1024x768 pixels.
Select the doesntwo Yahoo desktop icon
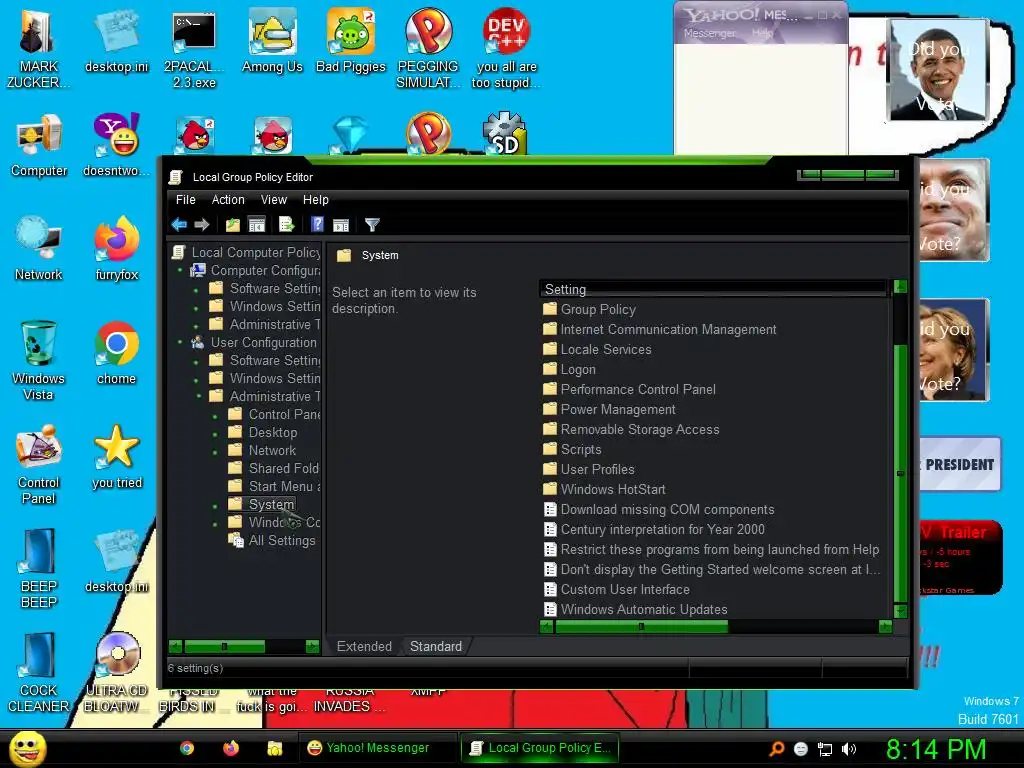(116, 146)
